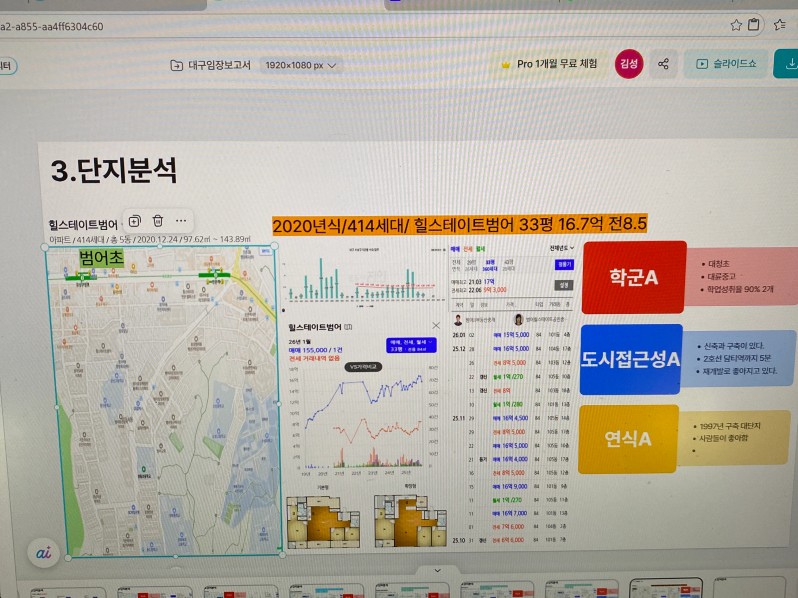Click the share icon in top bar

pyautogui.click(x=663, y=64)
